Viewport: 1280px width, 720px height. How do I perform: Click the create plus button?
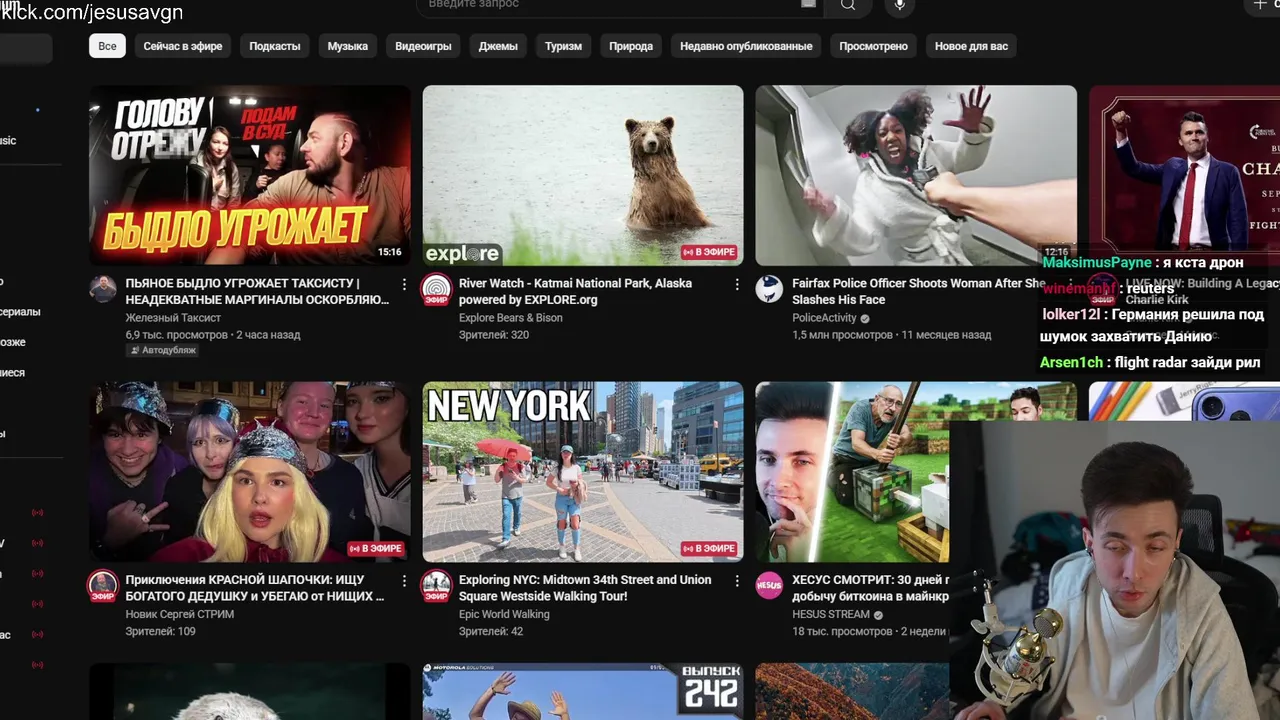pyautogui.click(x=1259, y=5)
